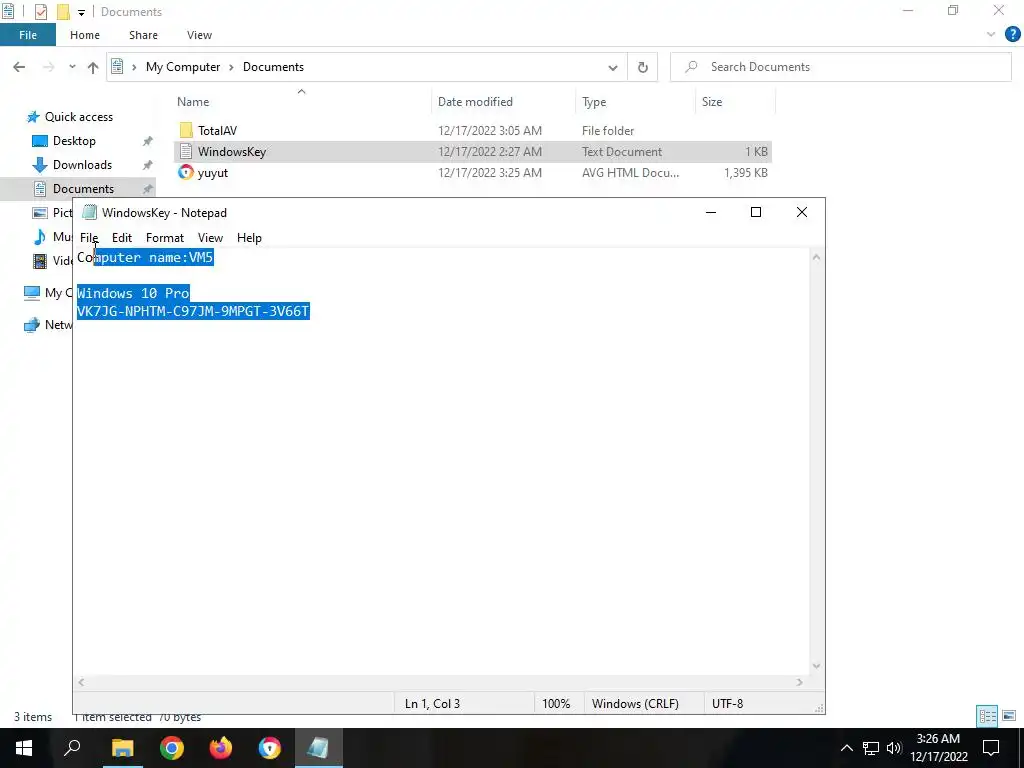
Task: Open the volume tray icon
Action: [894, 748]
